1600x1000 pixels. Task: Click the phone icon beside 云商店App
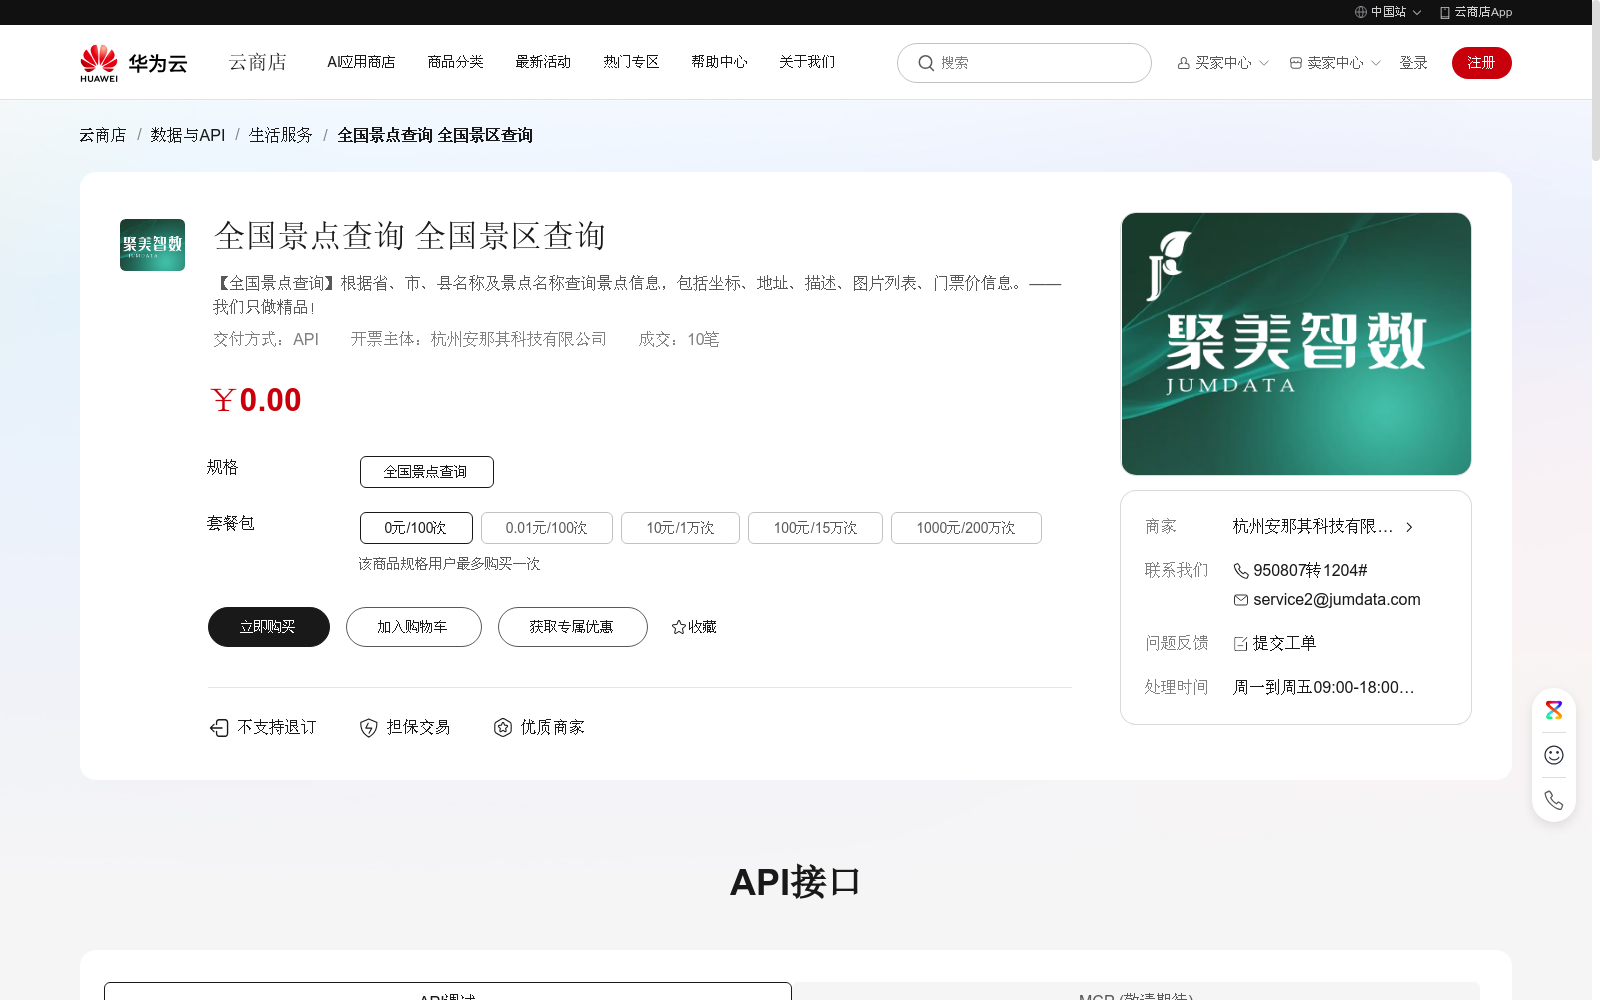(1445, 12)
